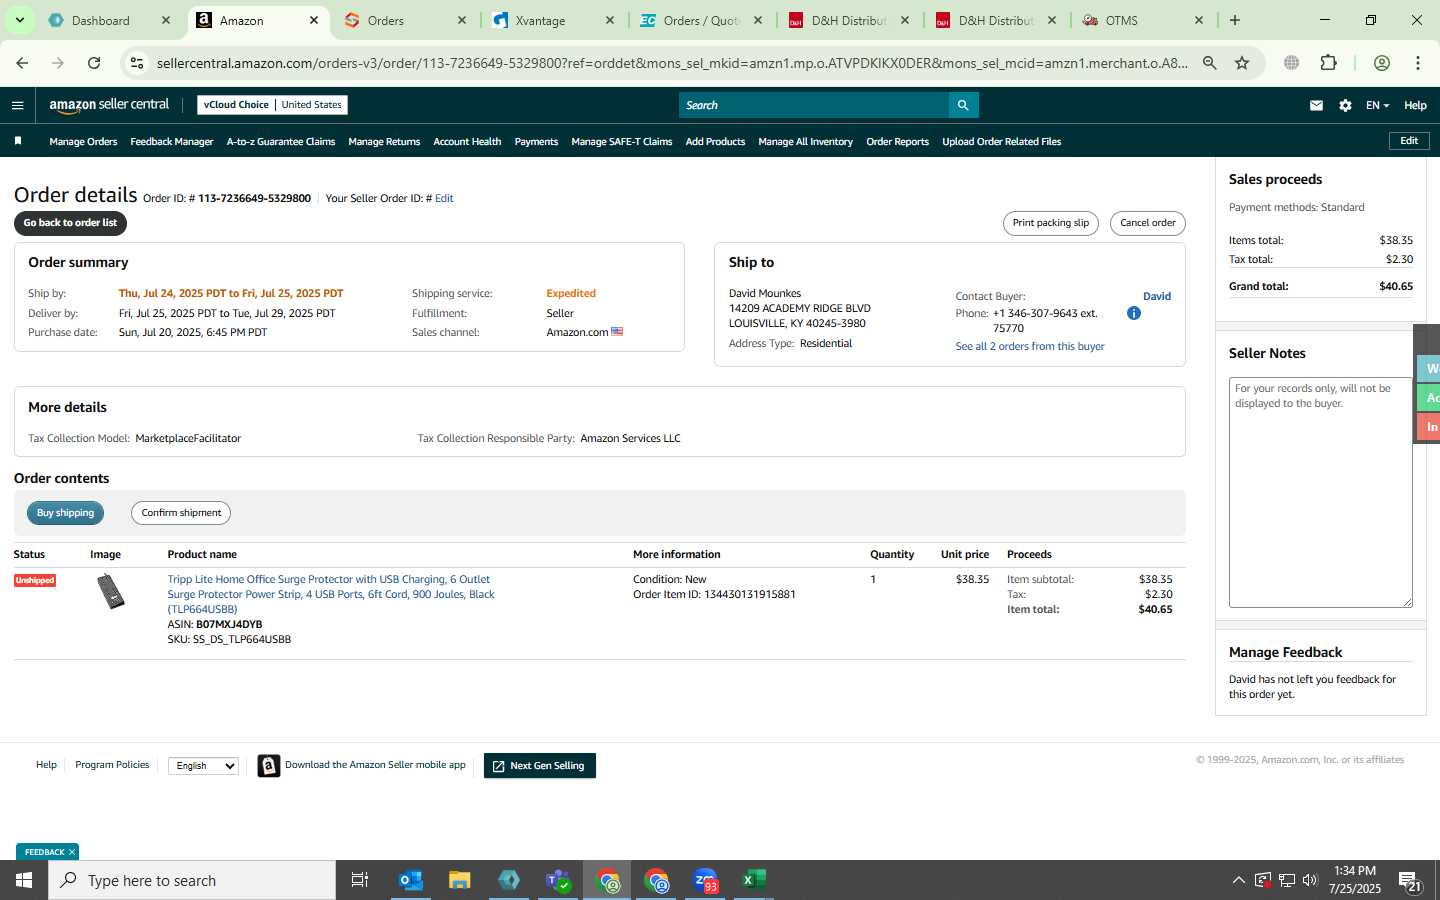This screenshot has height=900, width=1440.
Task: Click the bookmark flag icon in nav bar
Action: pyautogui.click(x=18, y=141)
